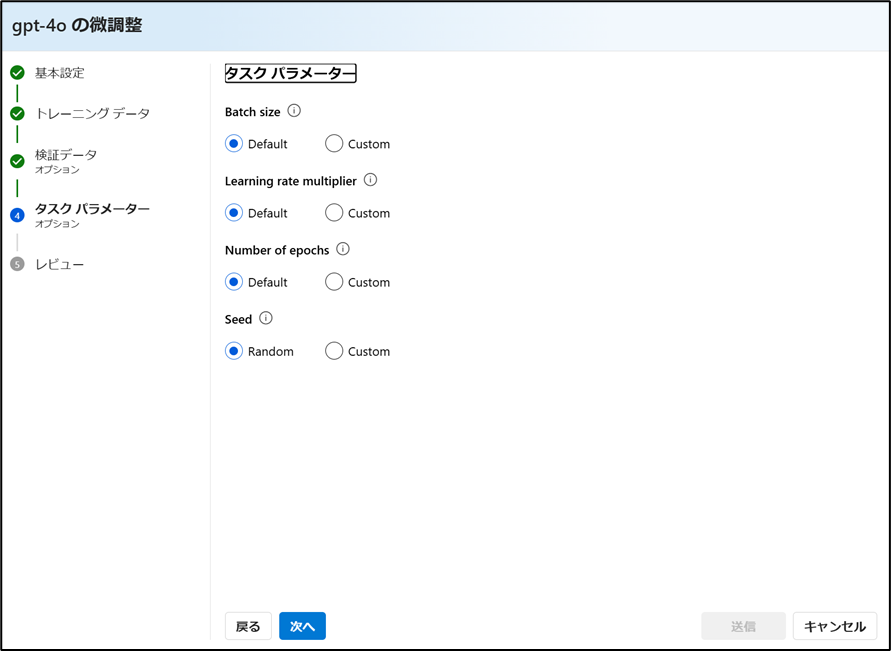This screenshot has height=651, width=891.
Task: Click the gray step 5 circle icon
Action: tap(18, 264)
